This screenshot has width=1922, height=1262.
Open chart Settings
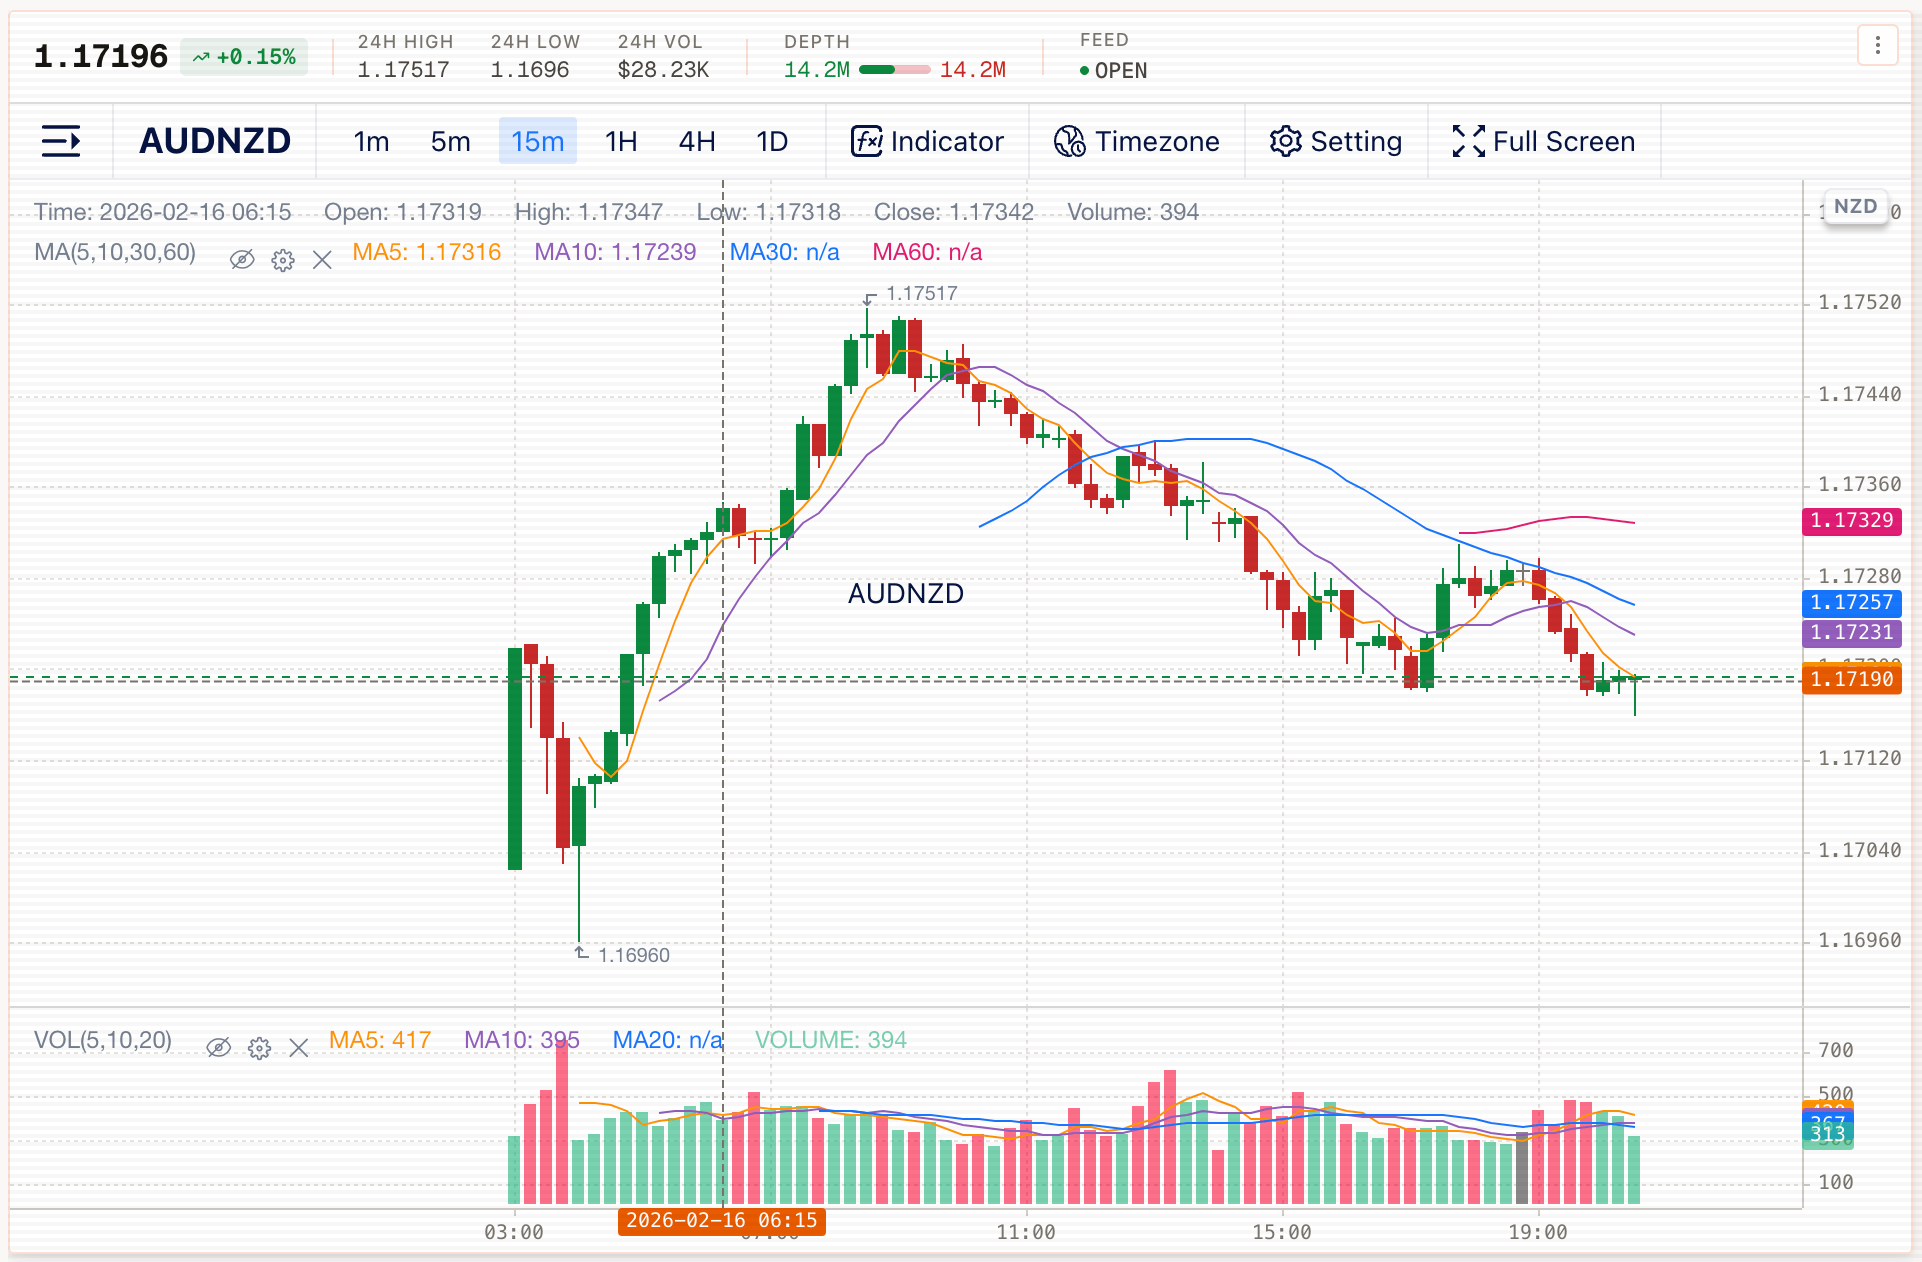point(1336,141)
